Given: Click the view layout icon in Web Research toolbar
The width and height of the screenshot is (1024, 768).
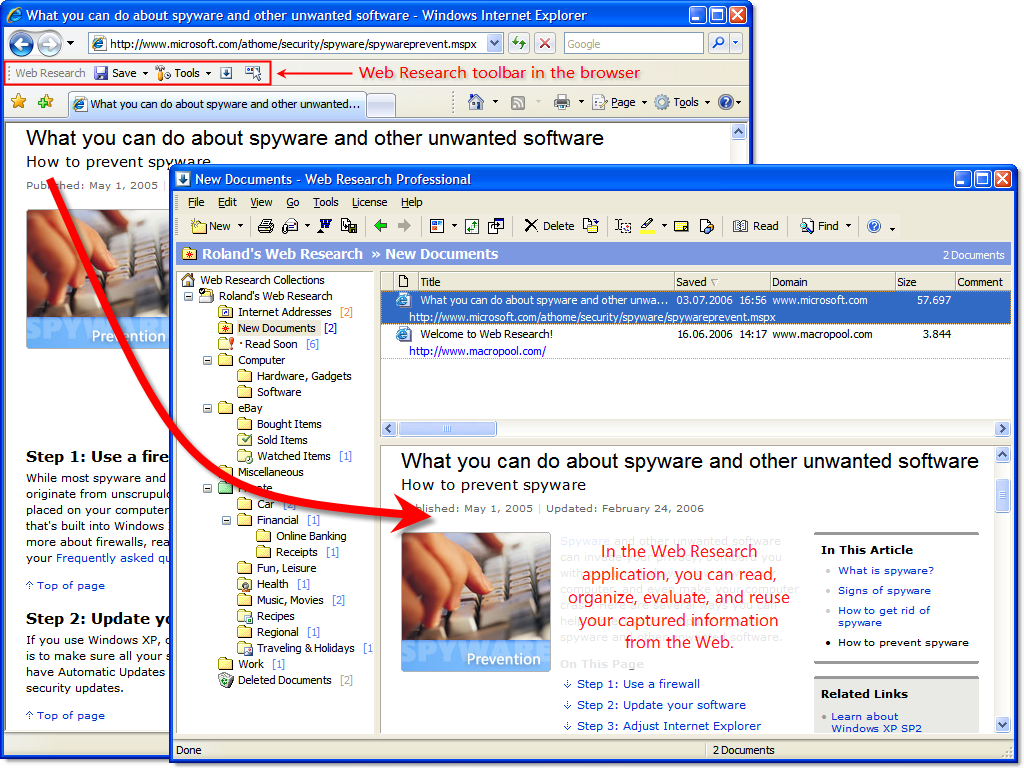Looking at the screenshot, I should 437,226.
